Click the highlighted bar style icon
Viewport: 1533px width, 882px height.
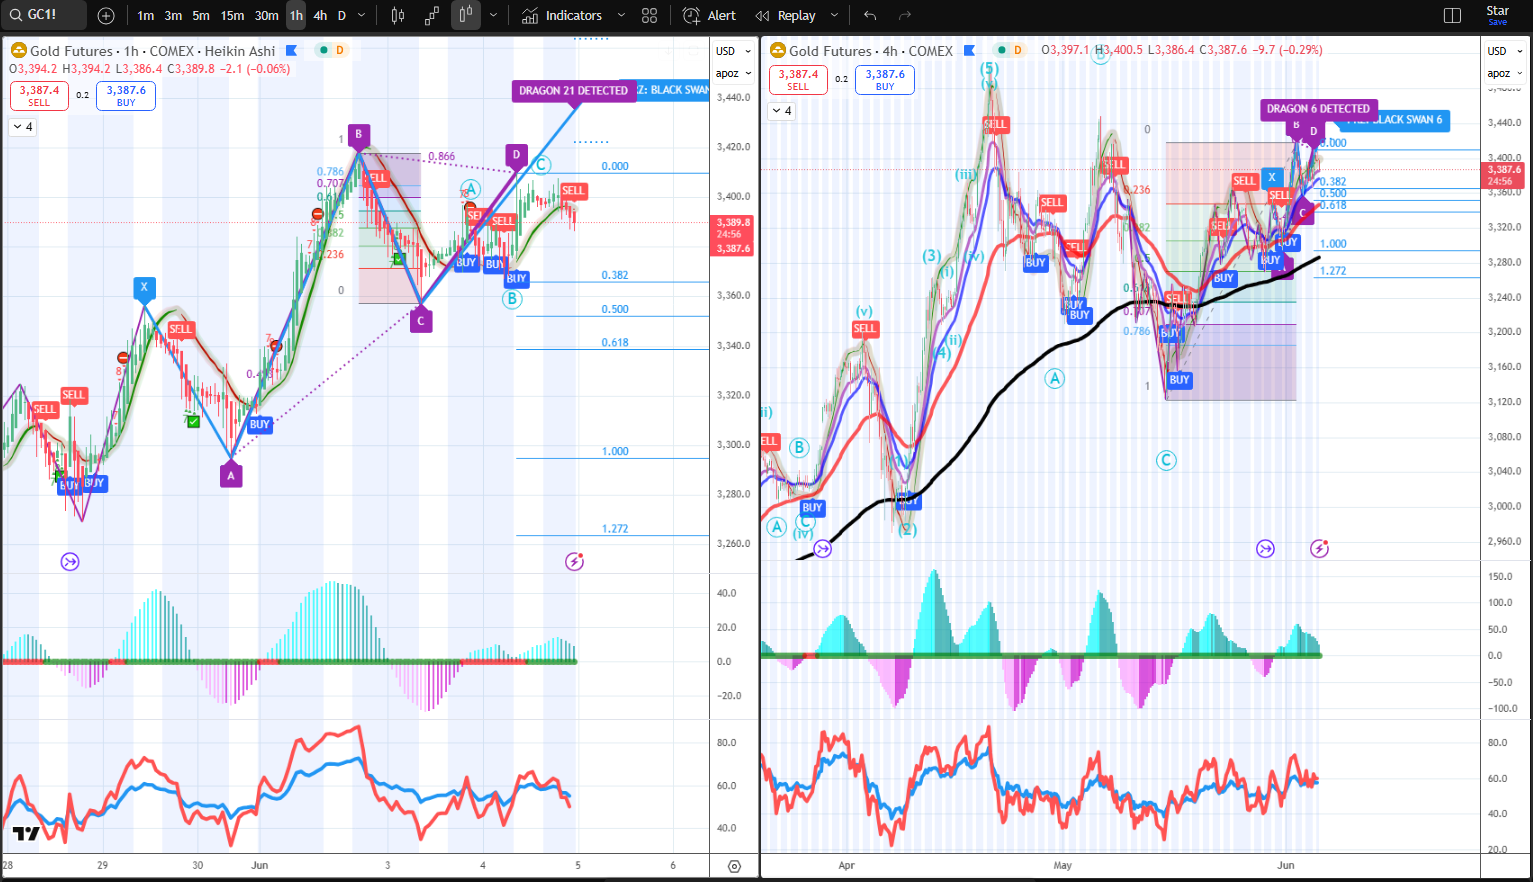(465, 15)
